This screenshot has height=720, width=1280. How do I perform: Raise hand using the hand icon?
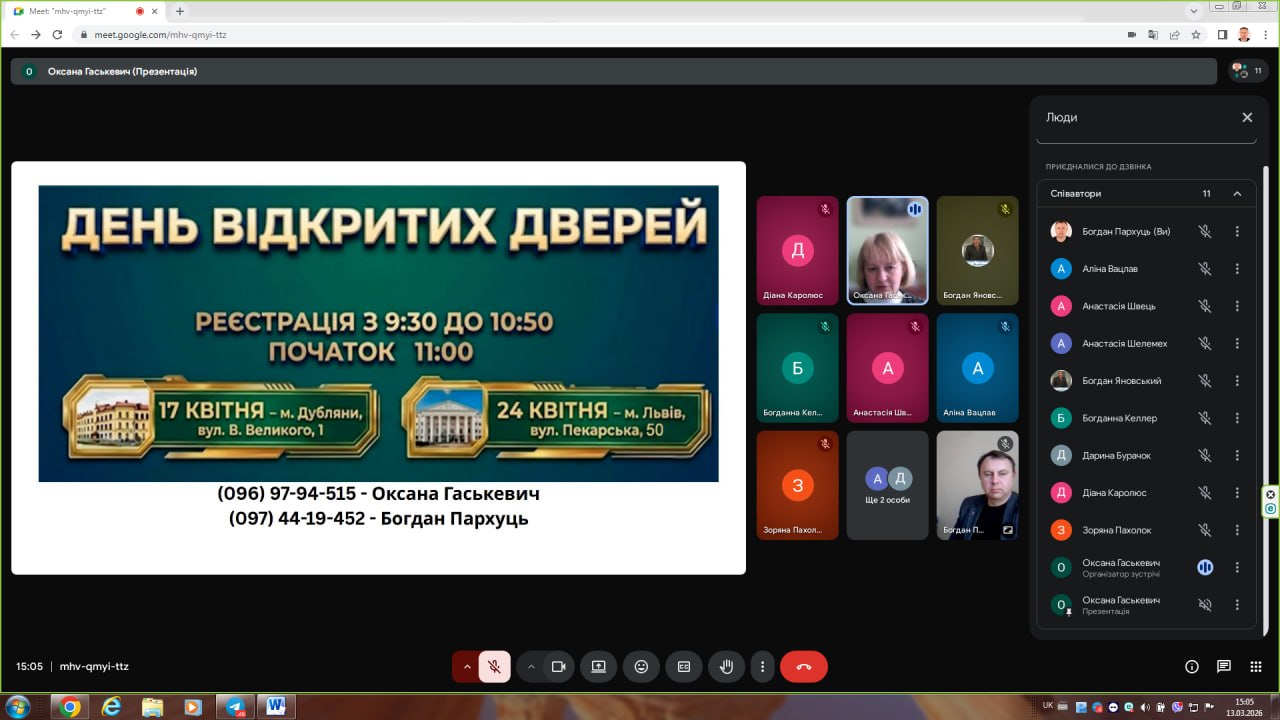click(727, 666)
